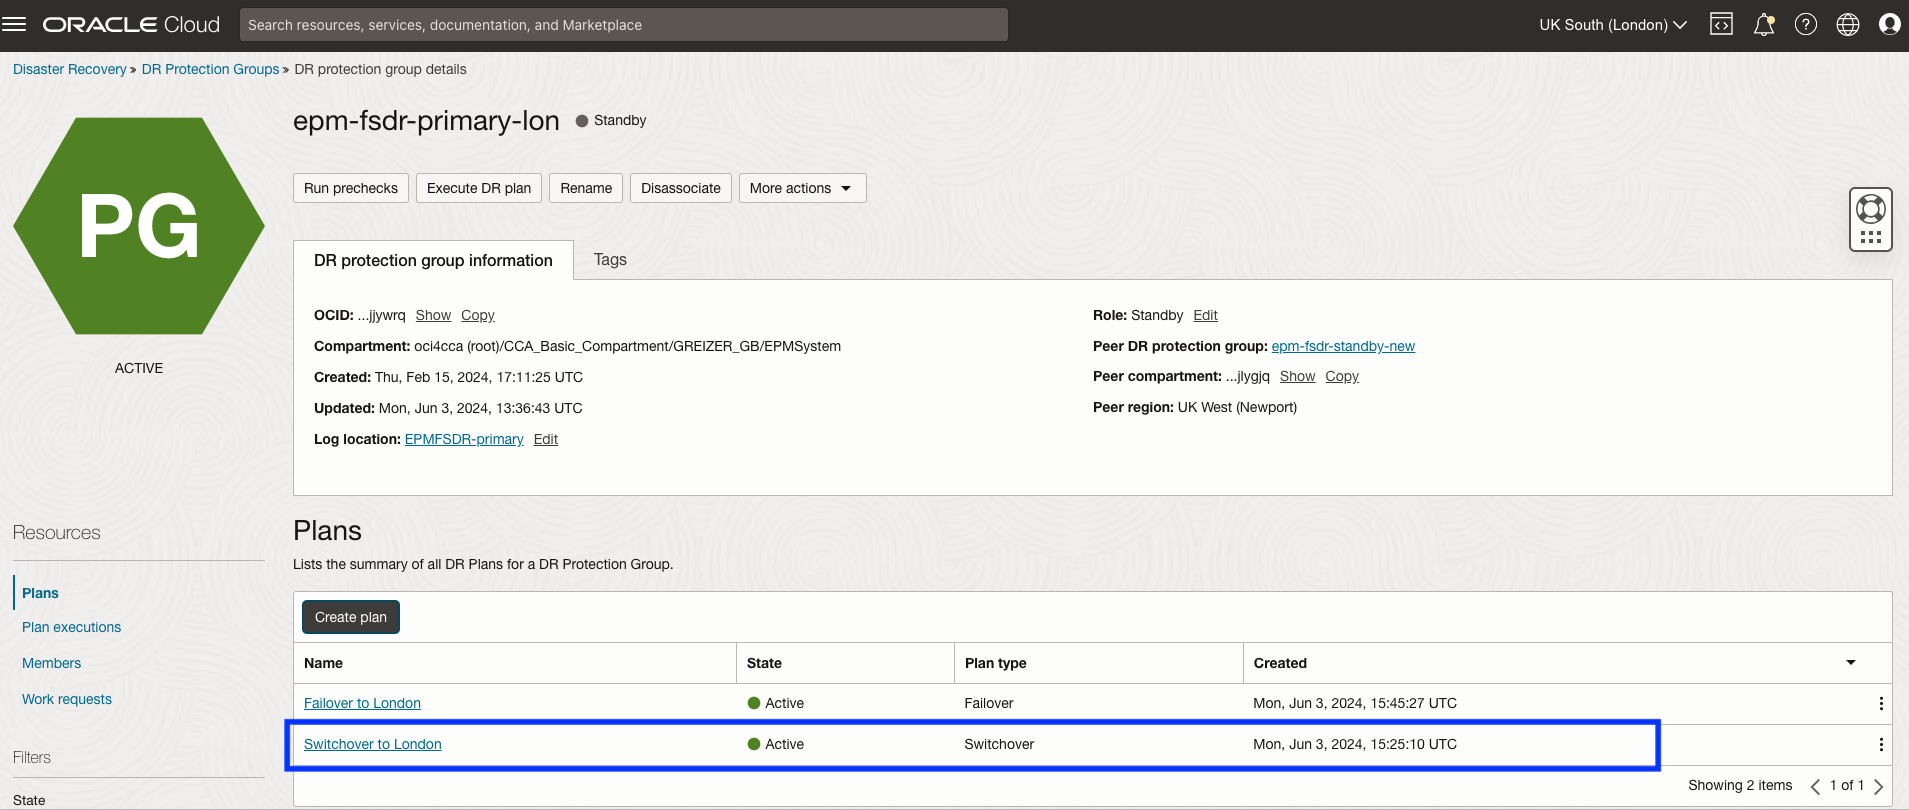Show the peer compartment OCID
Screen dimensions: 1909x810
click(x=1297, y=376)
